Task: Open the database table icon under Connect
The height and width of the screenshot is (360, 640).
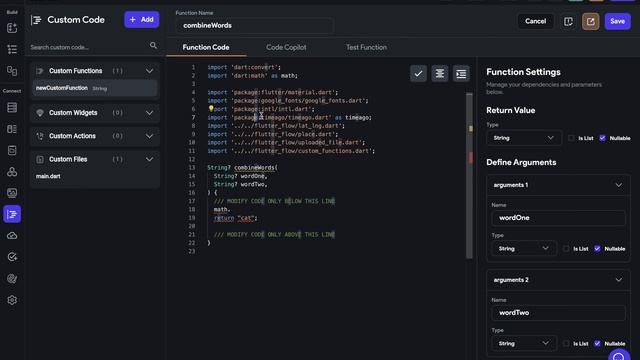Action: pyautogui.click(x=12, y=107)
